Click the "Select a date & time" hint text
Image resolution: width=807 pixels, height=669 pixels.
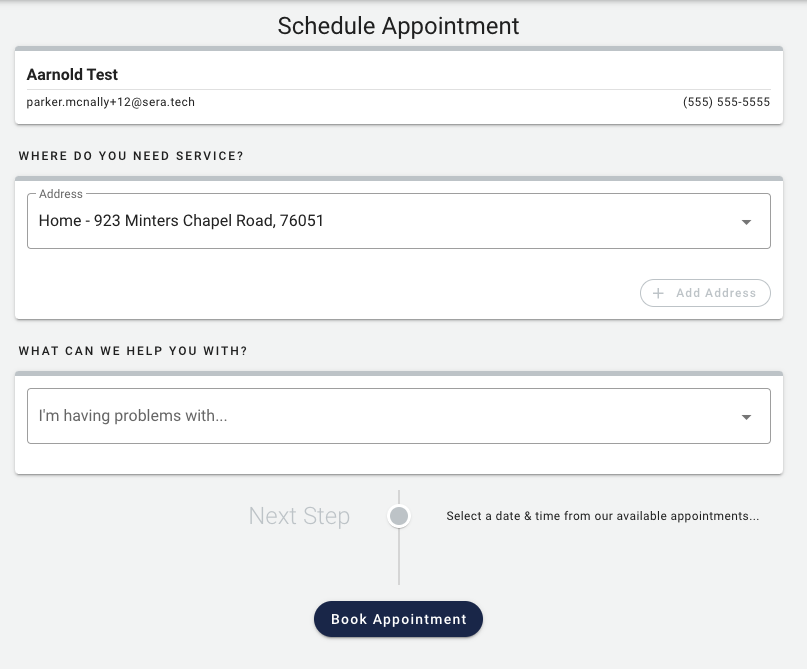coord(602,517)
